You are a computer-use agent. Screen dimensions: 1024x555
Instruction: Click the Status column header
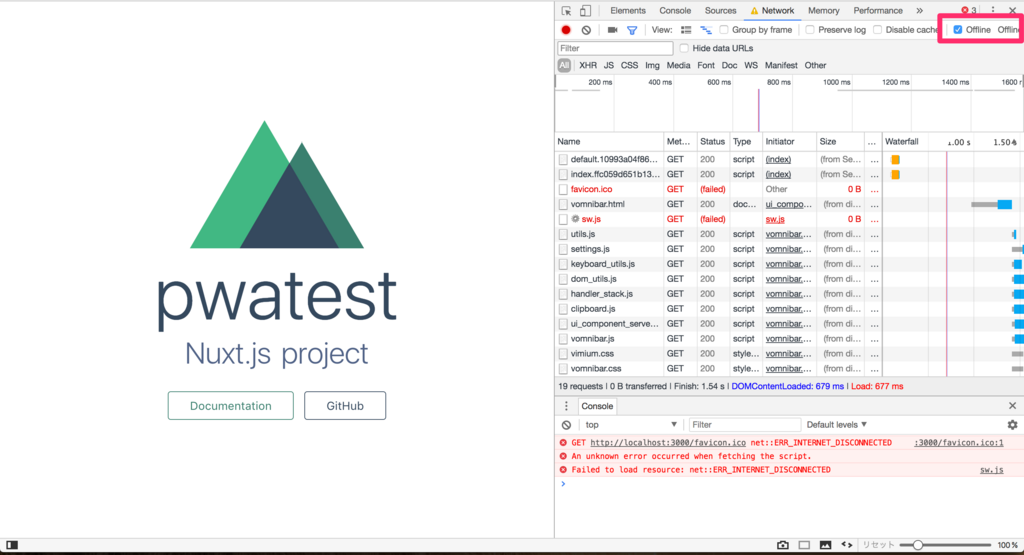tap(712, 142)
